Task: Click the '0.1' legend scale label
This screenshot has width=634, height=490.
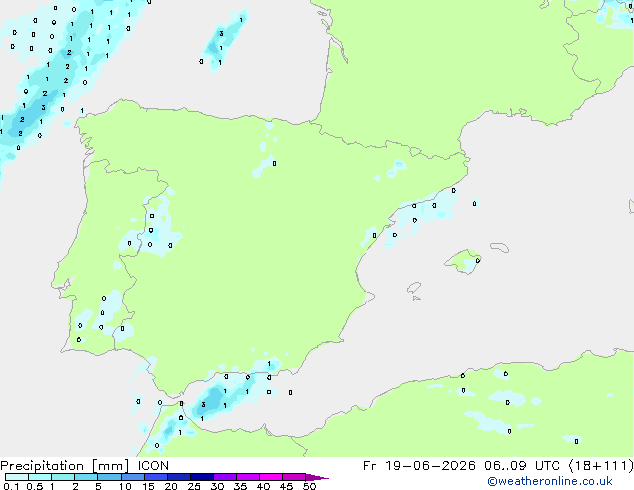Action: pyautogui.click(x=11, y=486)
